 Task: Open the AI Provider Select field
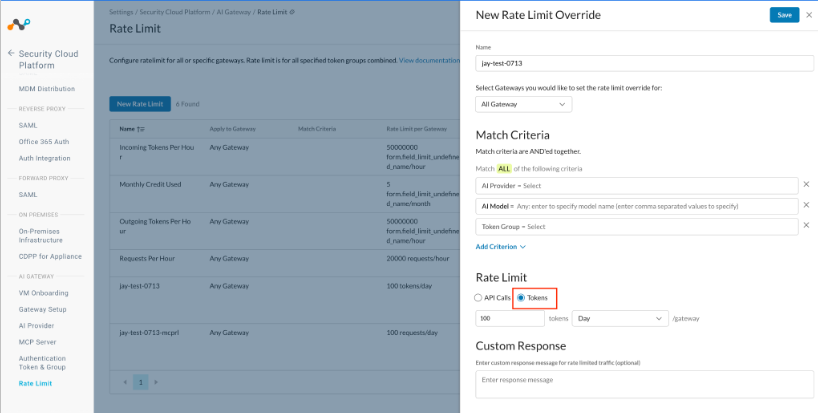click(x=636, y=186)
